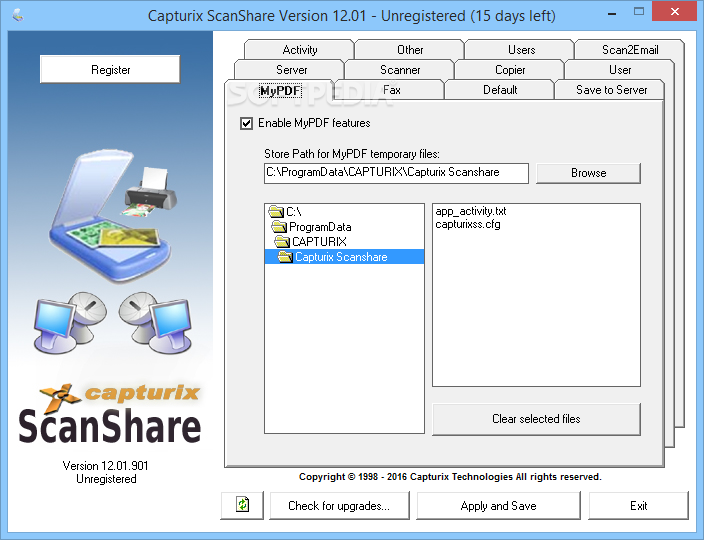The height and width of the screenshot is (540, 704).
Task: Close the Capturix ScanShare window
Action: (x=674, y=12)
